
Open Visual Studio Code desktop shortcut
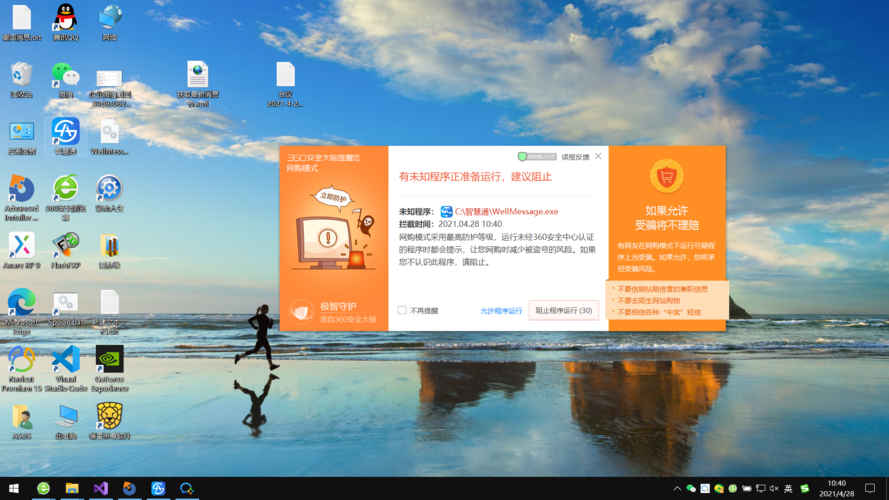[x=66, y=360]
